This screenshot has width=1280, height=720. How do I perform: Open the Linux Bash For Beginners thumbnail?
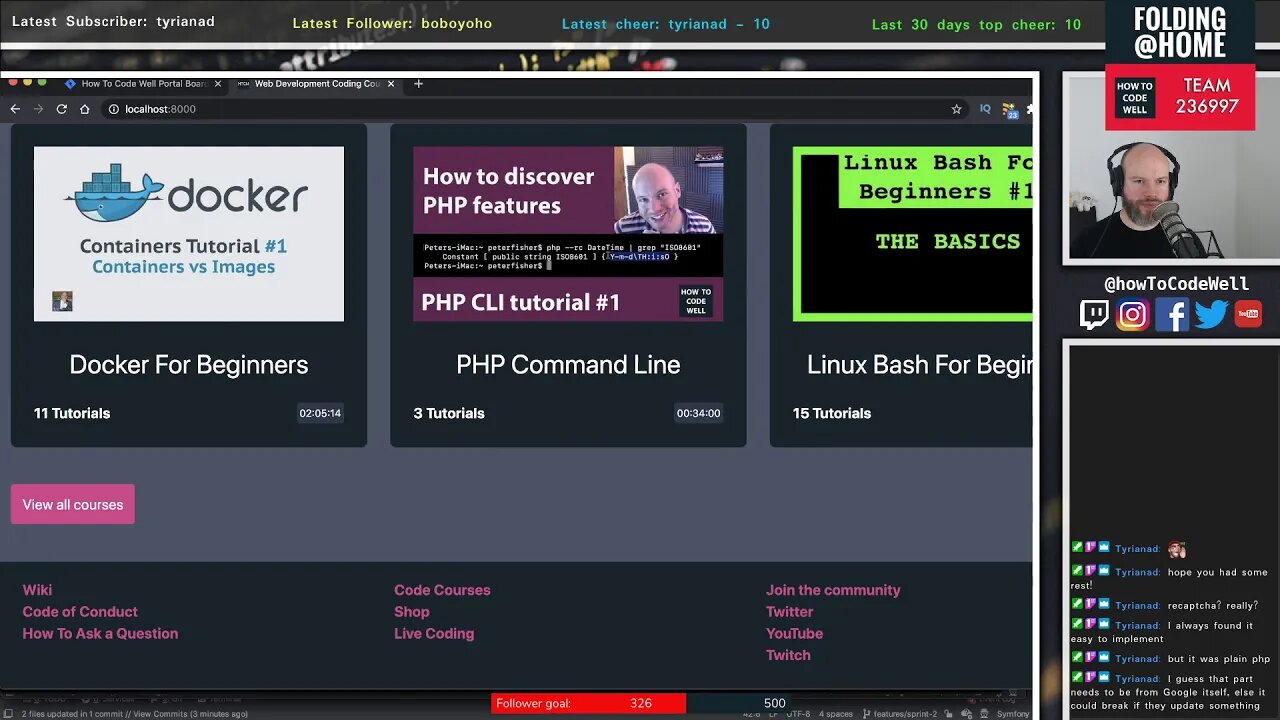tap(912, 234)
